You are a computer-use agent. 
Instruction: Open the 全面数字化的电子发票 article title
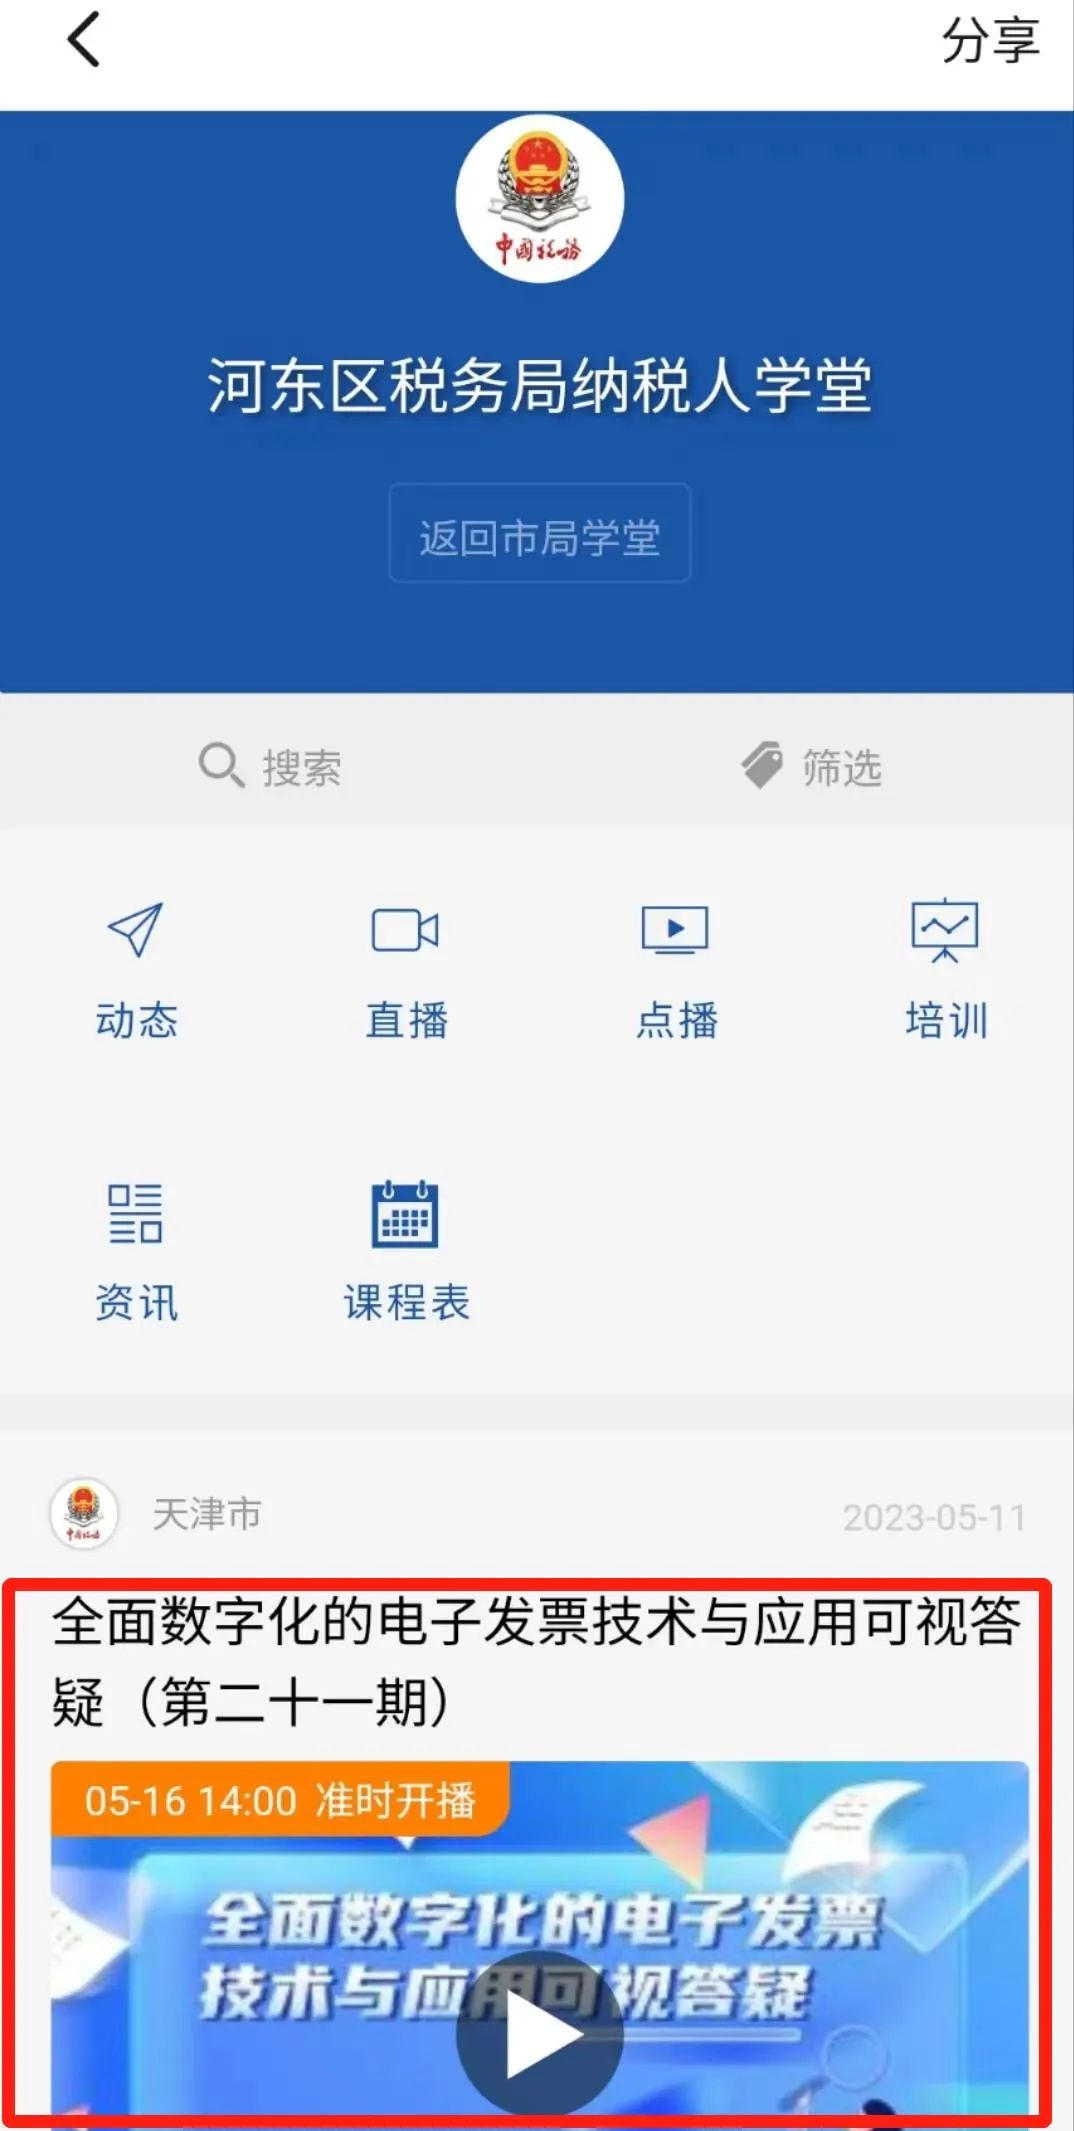tap(537, 1662)
